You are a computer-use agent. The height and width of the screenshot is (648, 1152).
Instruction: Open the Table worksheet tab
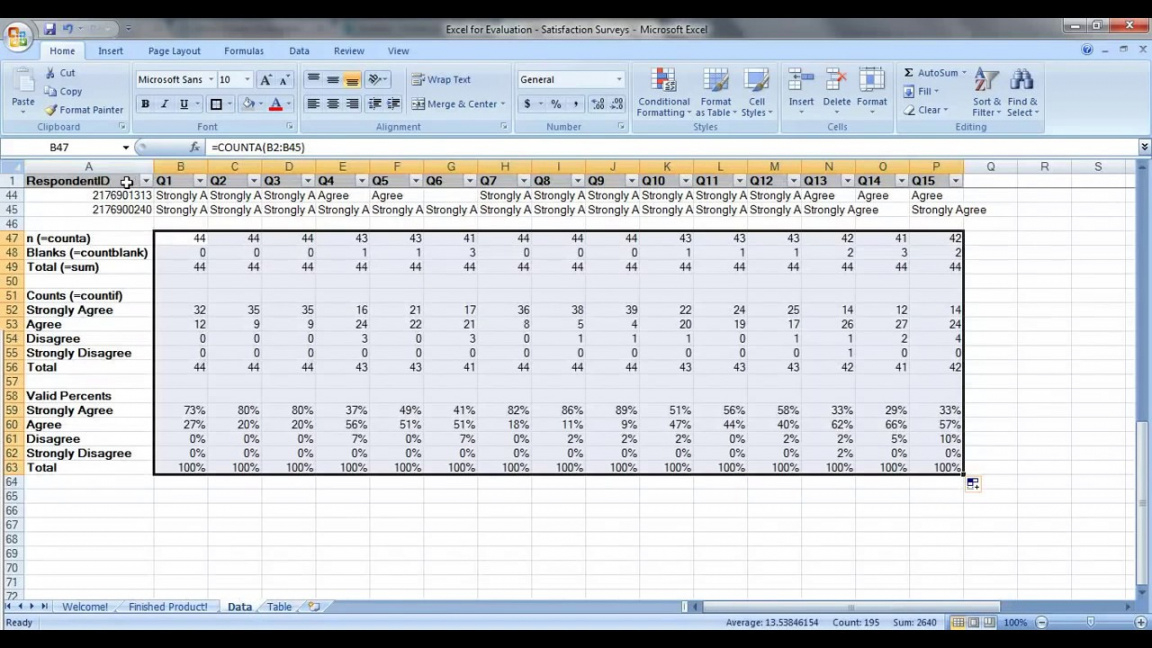(x=279, y=607)
